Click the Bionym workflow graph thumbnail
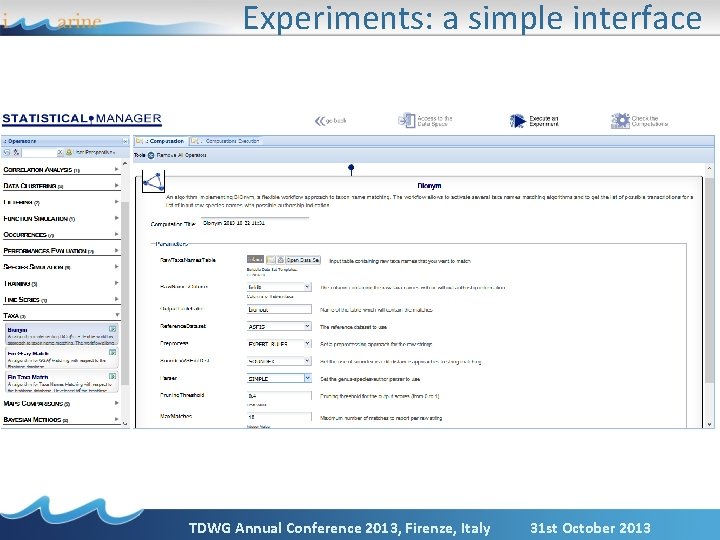Screen dimensions: 720x540 click(x=153, y=182)
